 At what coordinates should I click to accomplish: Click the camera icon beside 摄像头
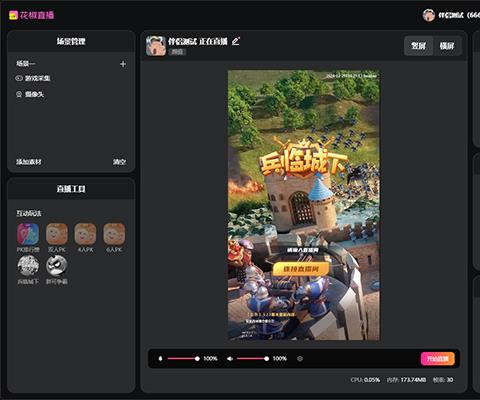[19, 94]
